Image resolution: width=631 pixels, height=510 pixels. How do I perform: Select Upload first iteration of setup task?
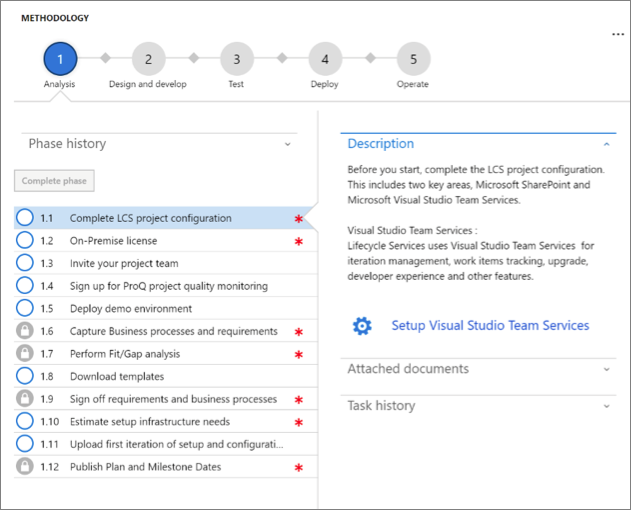(x=176, y=444)
